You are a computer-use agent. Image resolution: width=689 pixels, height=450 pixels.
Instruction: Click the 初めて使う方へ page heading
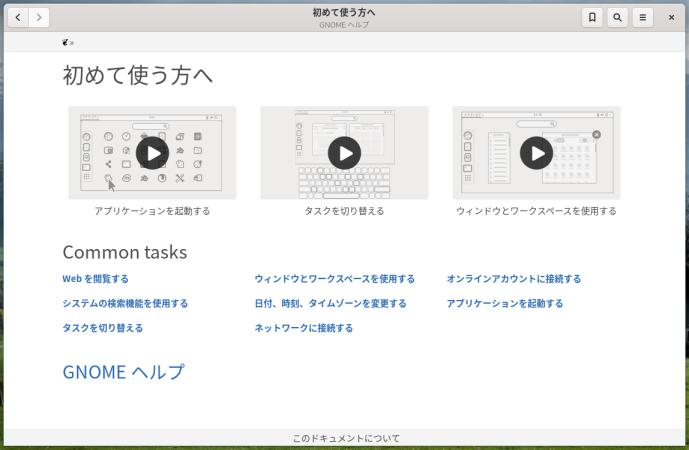pos(138,75)
